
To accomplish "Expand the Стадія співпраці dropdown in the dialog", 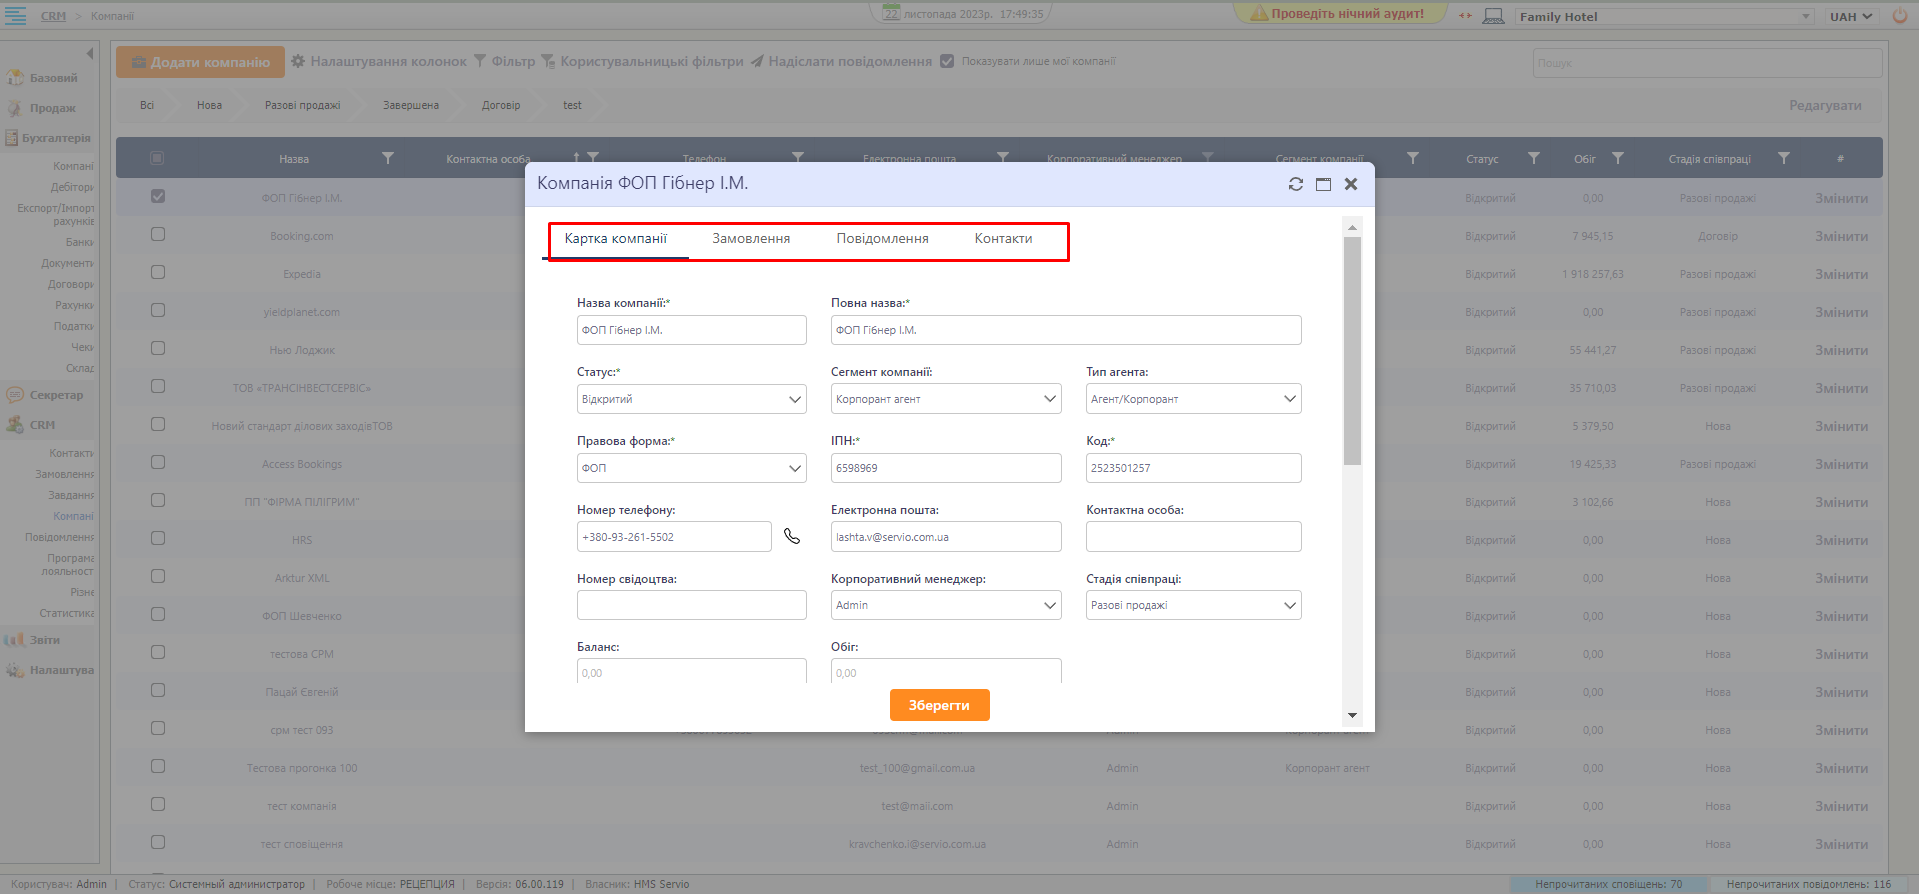I will 1193,605.
